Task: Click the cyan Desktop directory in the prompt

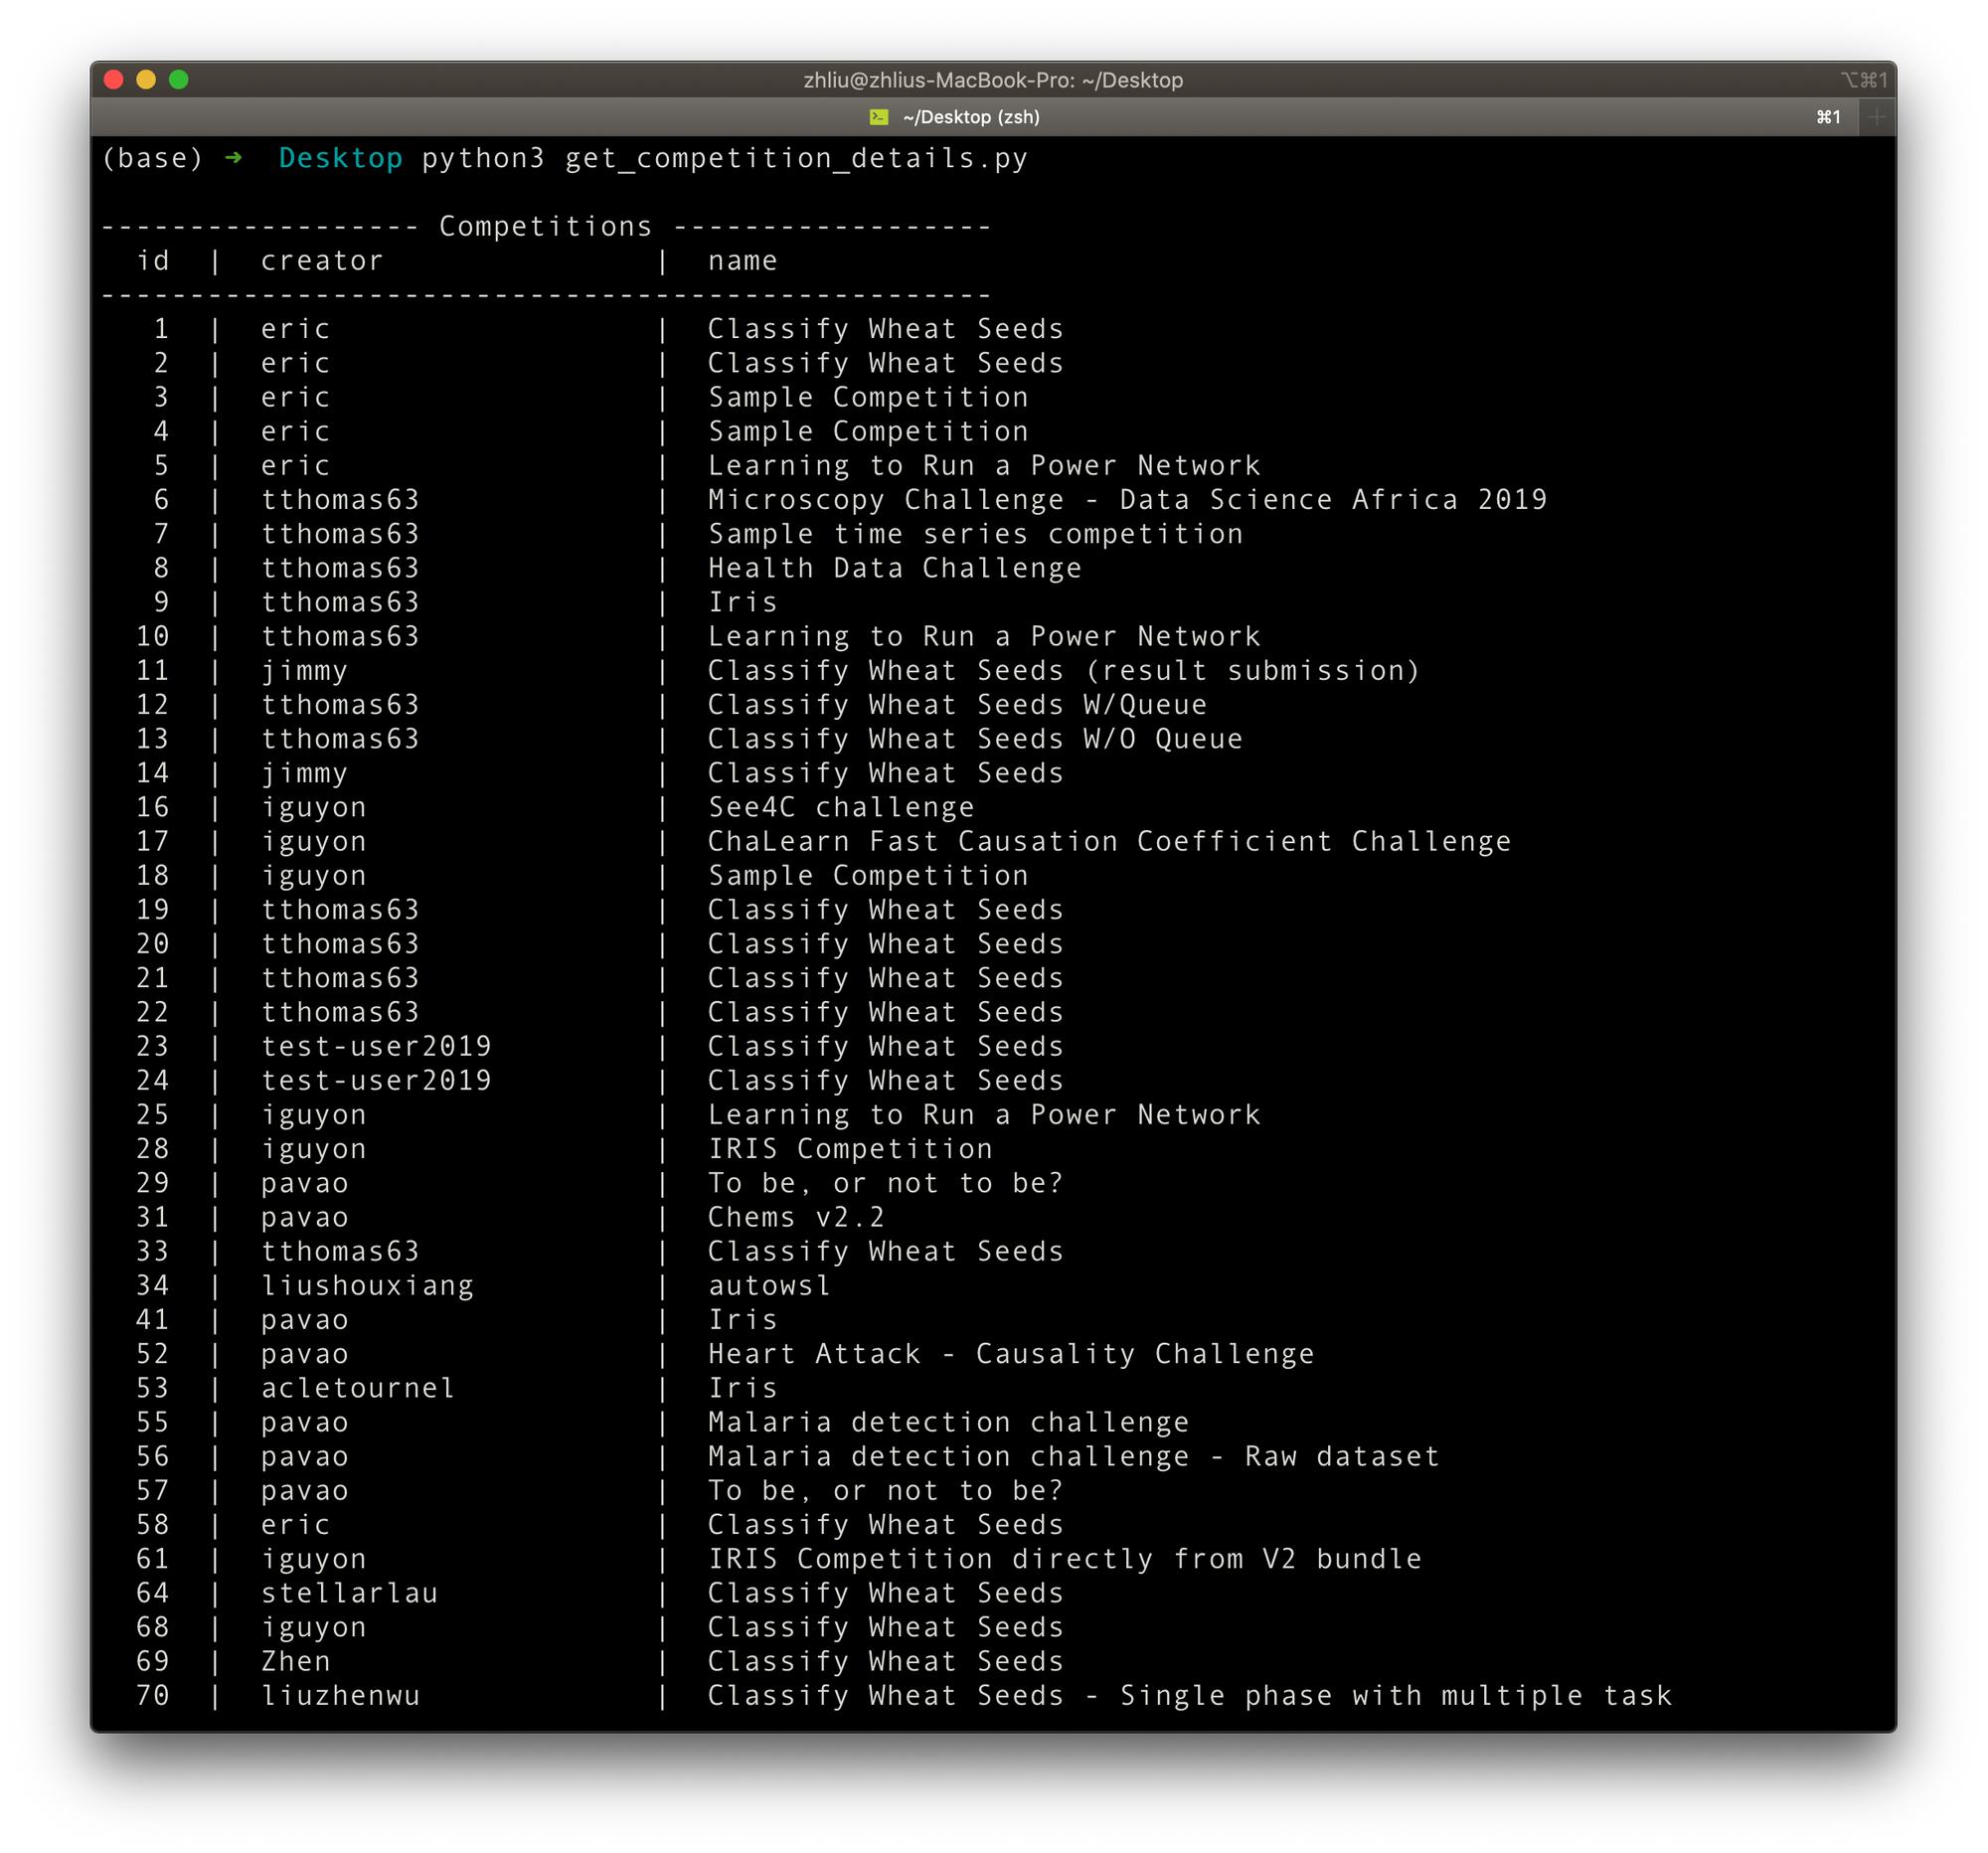Action: click(340, 158)
